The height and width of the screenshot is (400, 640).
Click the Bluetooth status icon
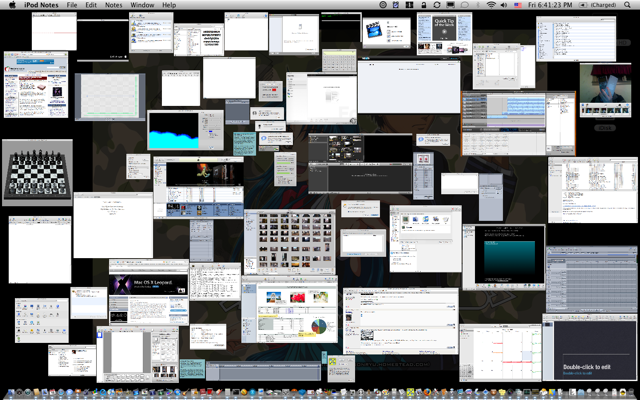point(478,5)
